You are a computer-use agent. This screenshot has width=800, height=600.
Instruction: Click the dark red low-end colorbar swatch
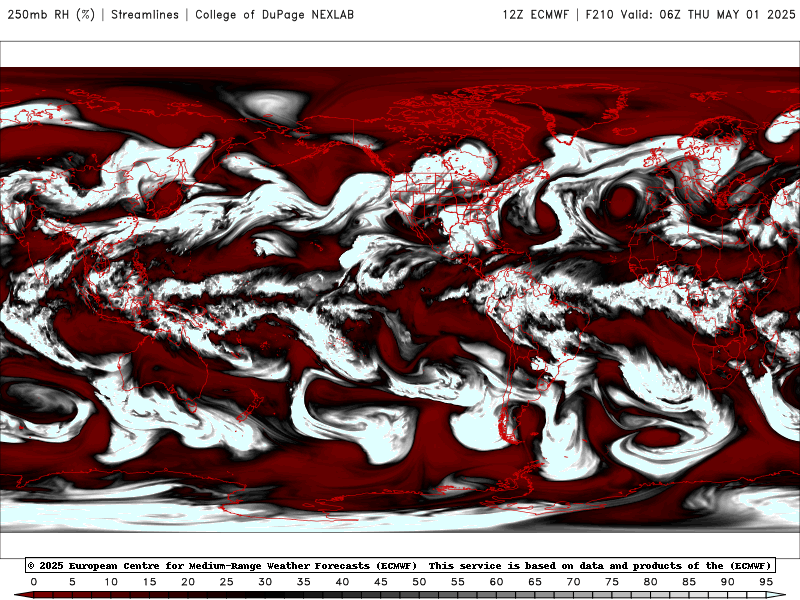(24, 595)
